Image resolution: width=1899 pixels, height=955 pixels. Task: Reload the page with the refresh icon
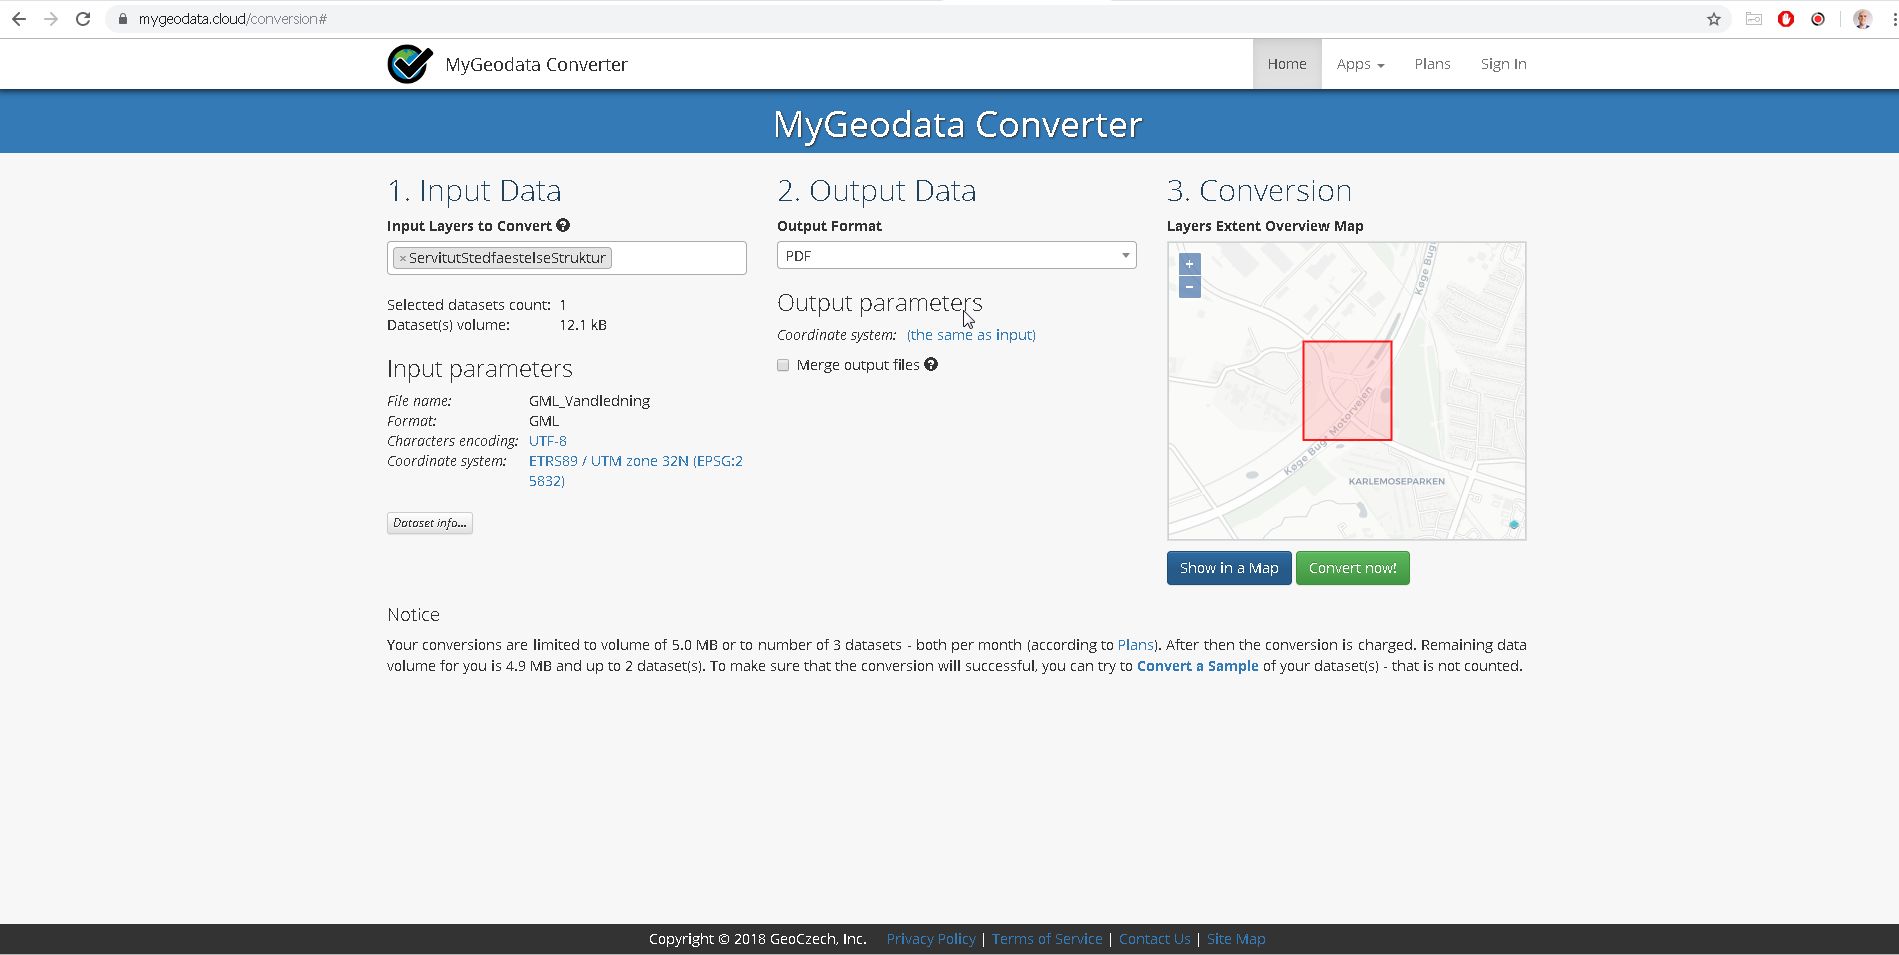pyautogui.click(x=83, y=19)
